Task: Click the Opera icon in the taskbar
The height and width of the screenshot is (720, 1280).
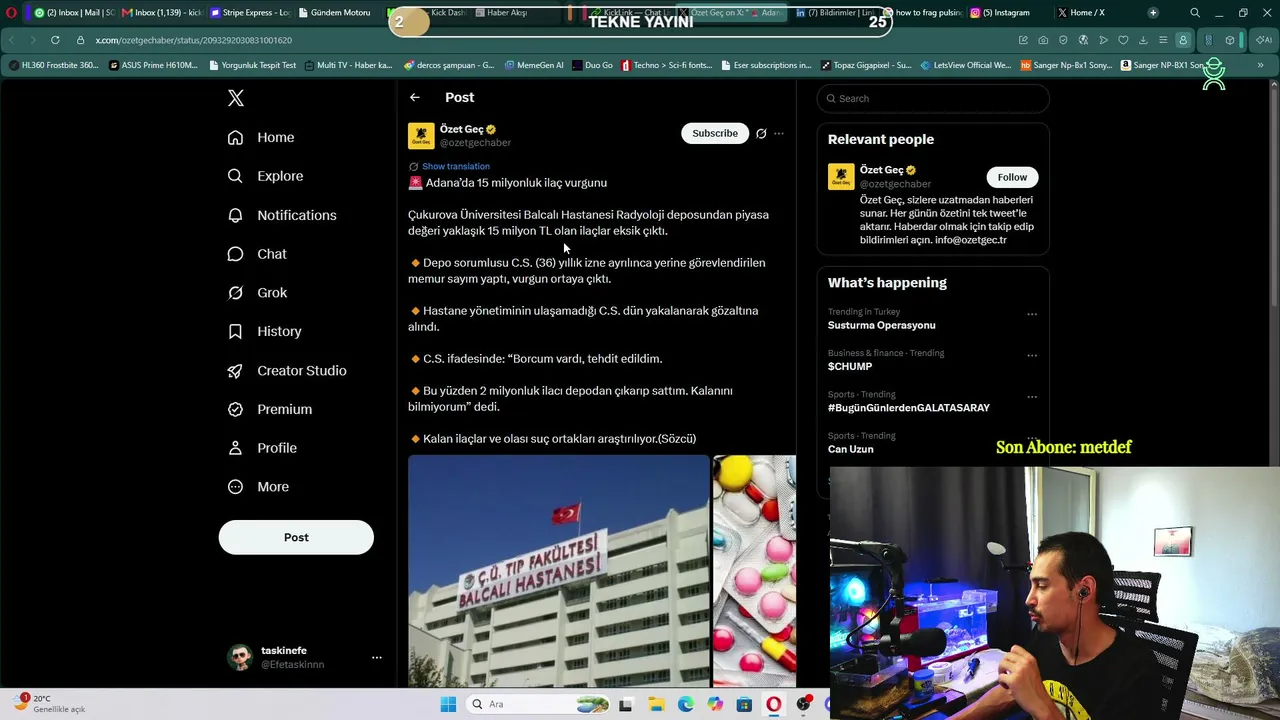Action: (x=773, y=704)
